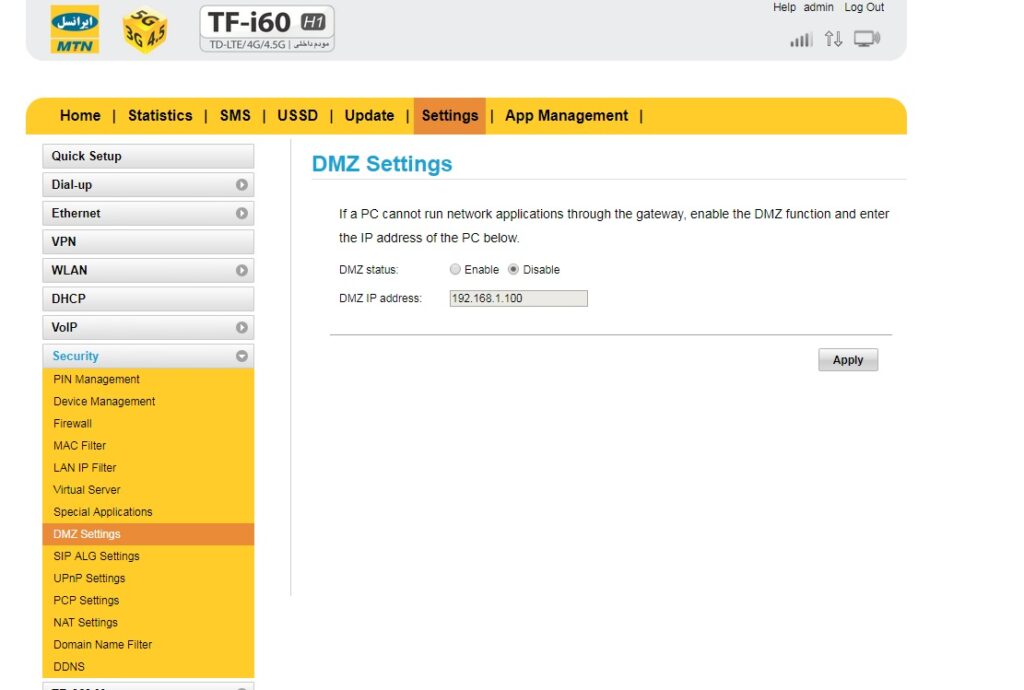Open the Help link
The height and width of the screenshot is (690, 1024).
click(784, 7)
